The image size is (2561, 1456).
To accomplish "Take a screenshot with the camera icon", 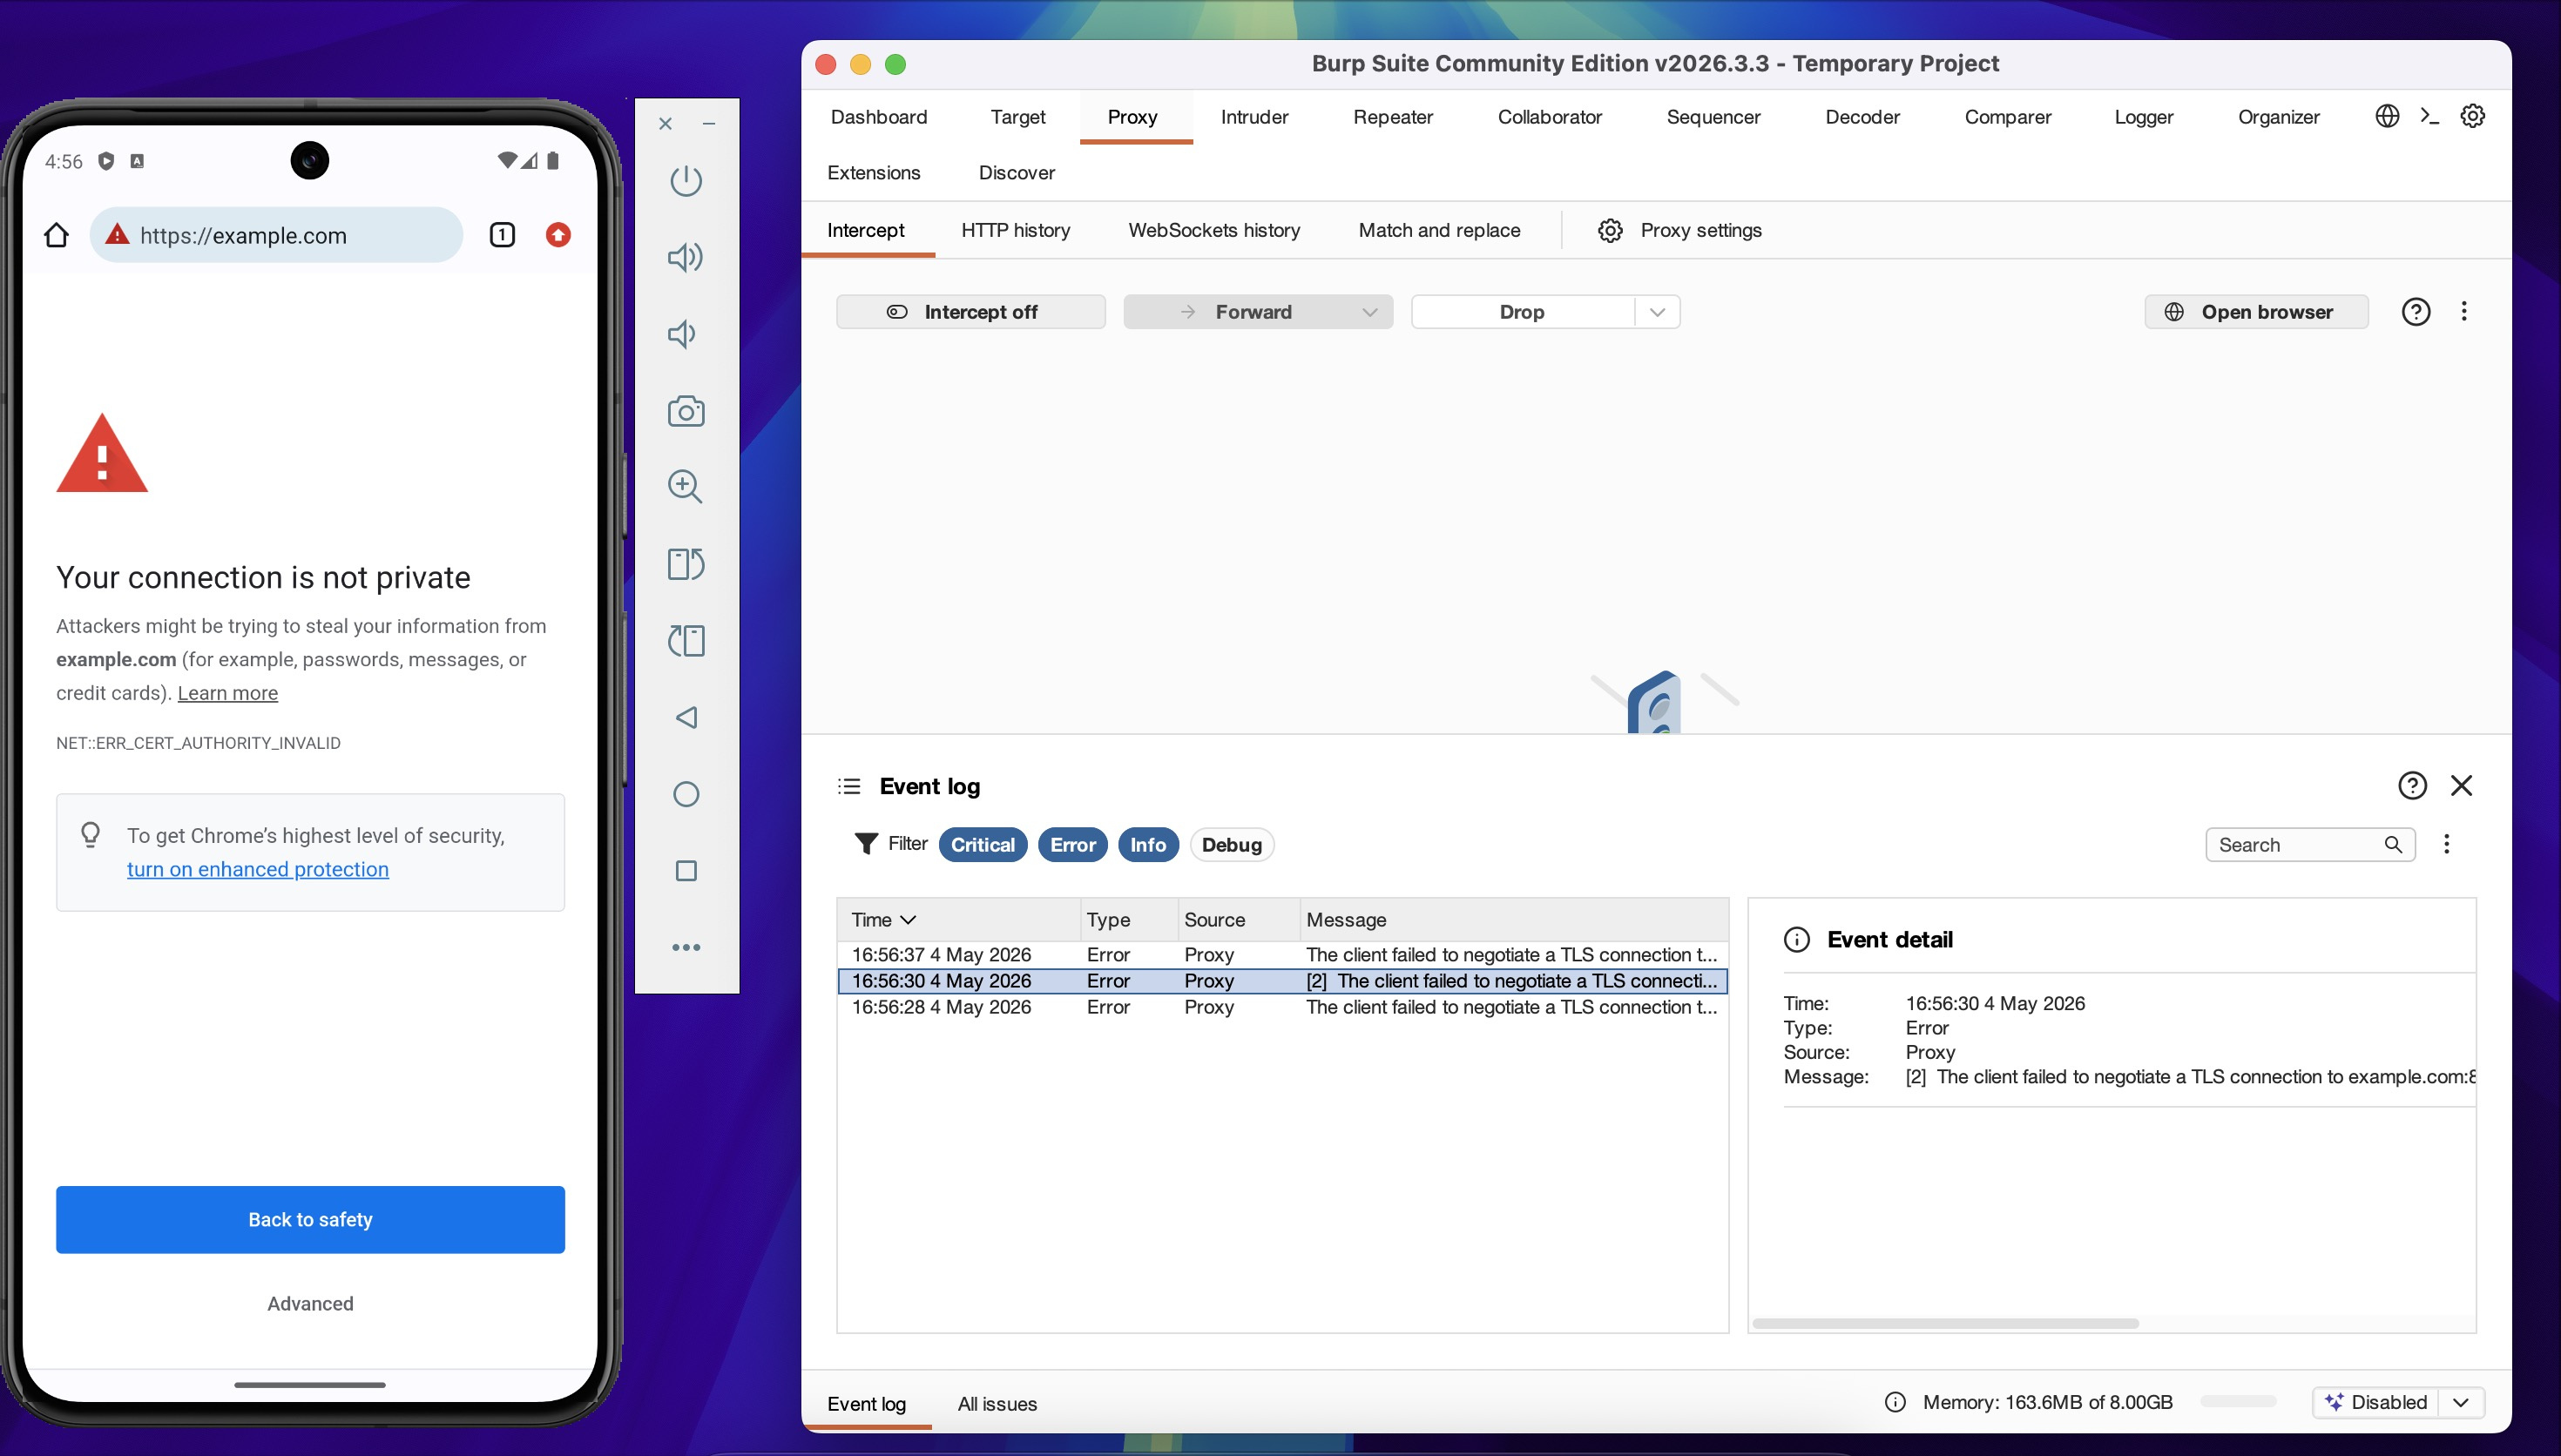I will pos(686,411).
